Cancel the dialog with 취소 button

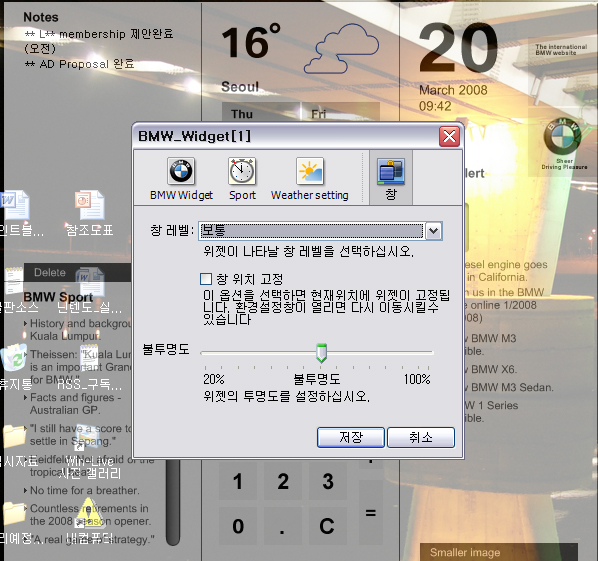point(421,437)
